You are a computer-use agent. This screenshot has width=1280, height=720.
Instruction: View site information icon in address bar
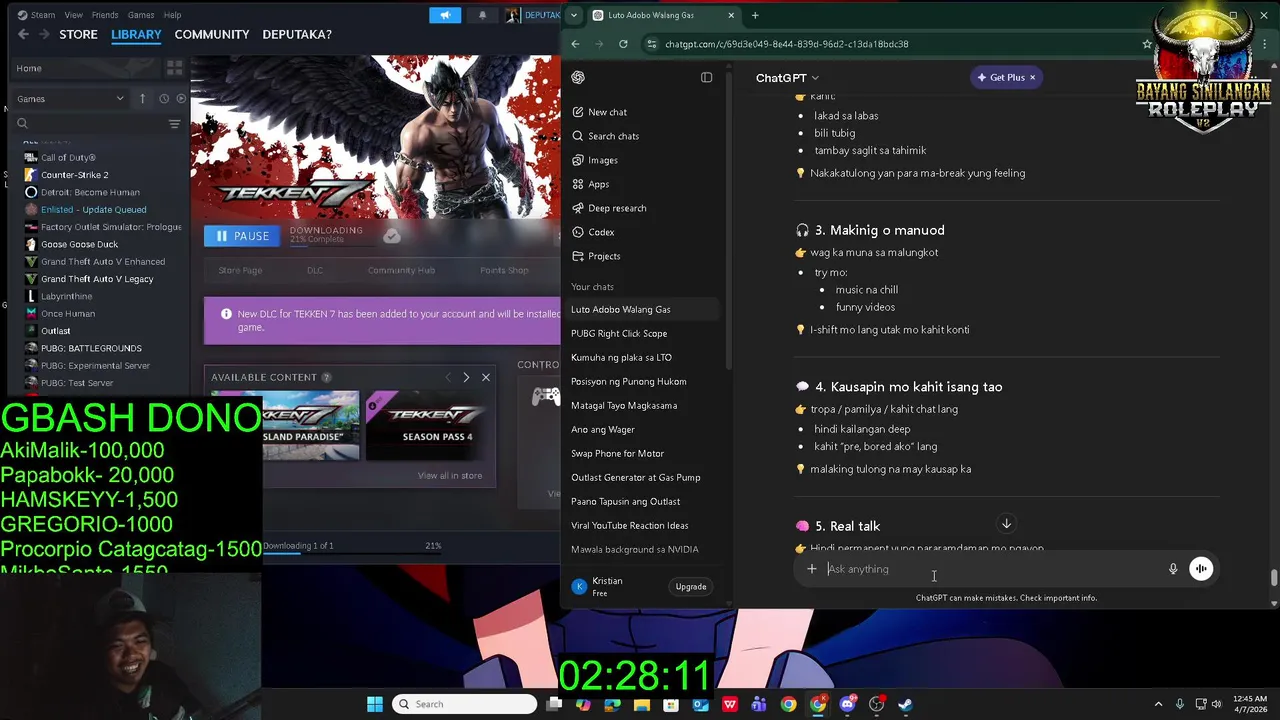point(652,44)
